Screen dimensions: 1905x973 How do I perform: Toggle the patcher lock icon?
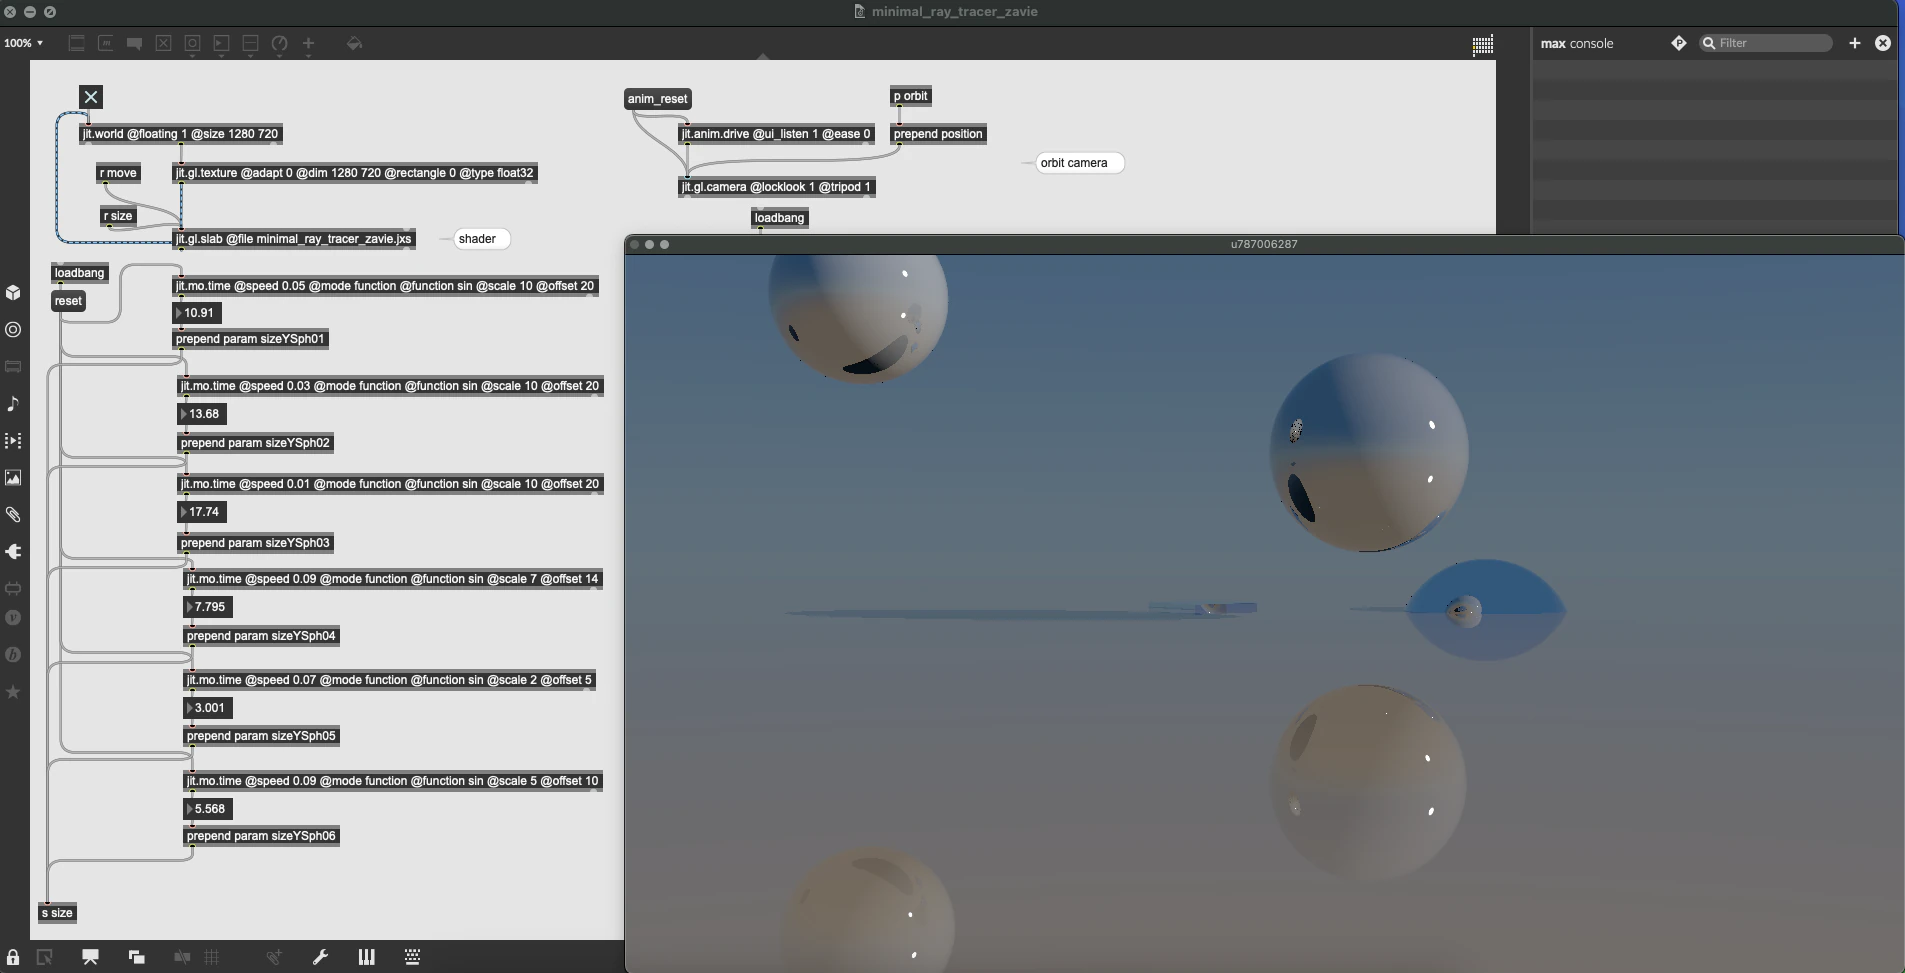pyautogui.click(x=13, y=957)
